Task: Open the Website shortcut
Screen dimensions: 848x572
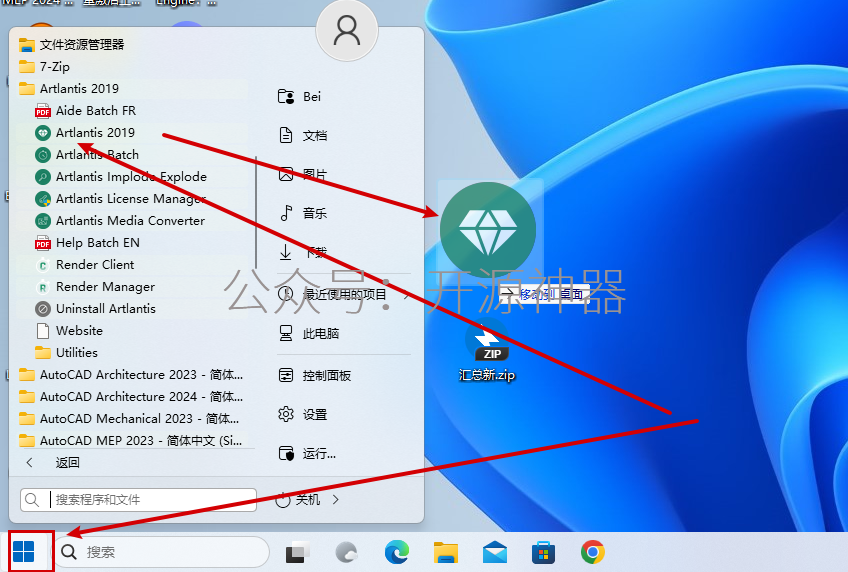Action: [x=69, y=331]
